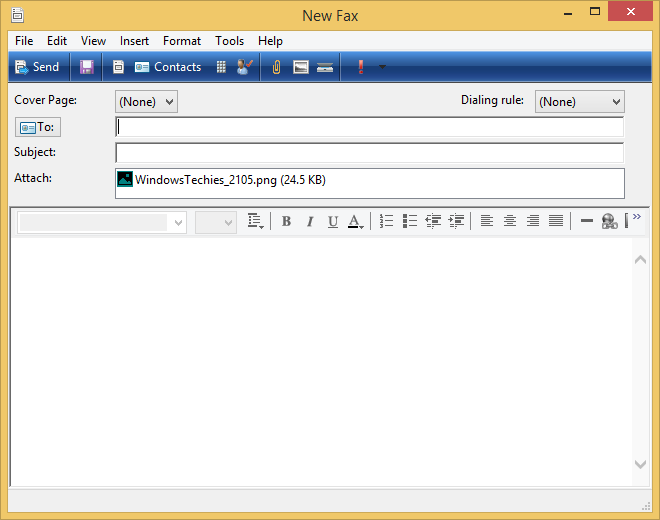Open the Cover Page dropdown

tap(146, 101)
